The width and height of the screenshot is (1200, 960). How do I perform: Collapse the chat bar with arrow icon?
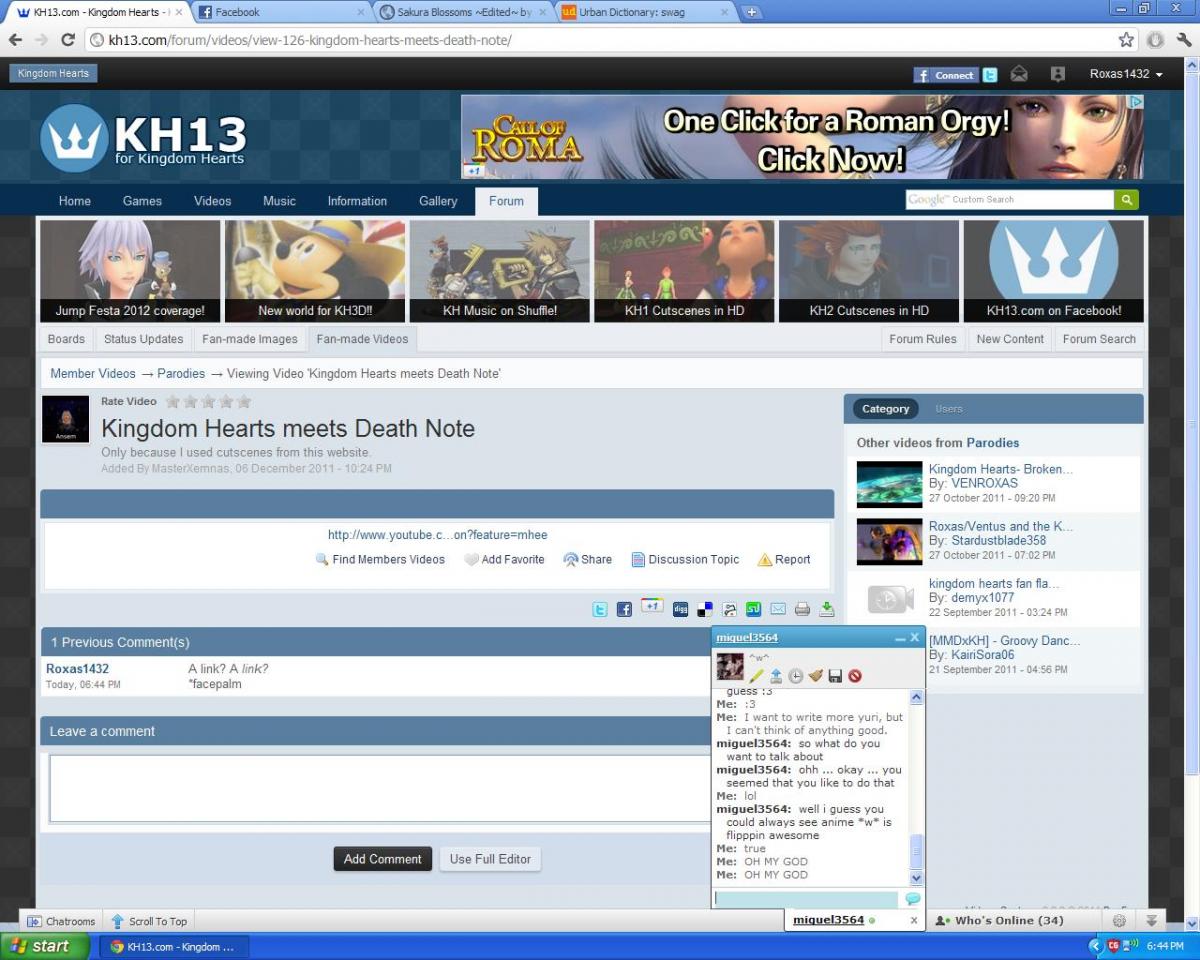pos(1152,921)
